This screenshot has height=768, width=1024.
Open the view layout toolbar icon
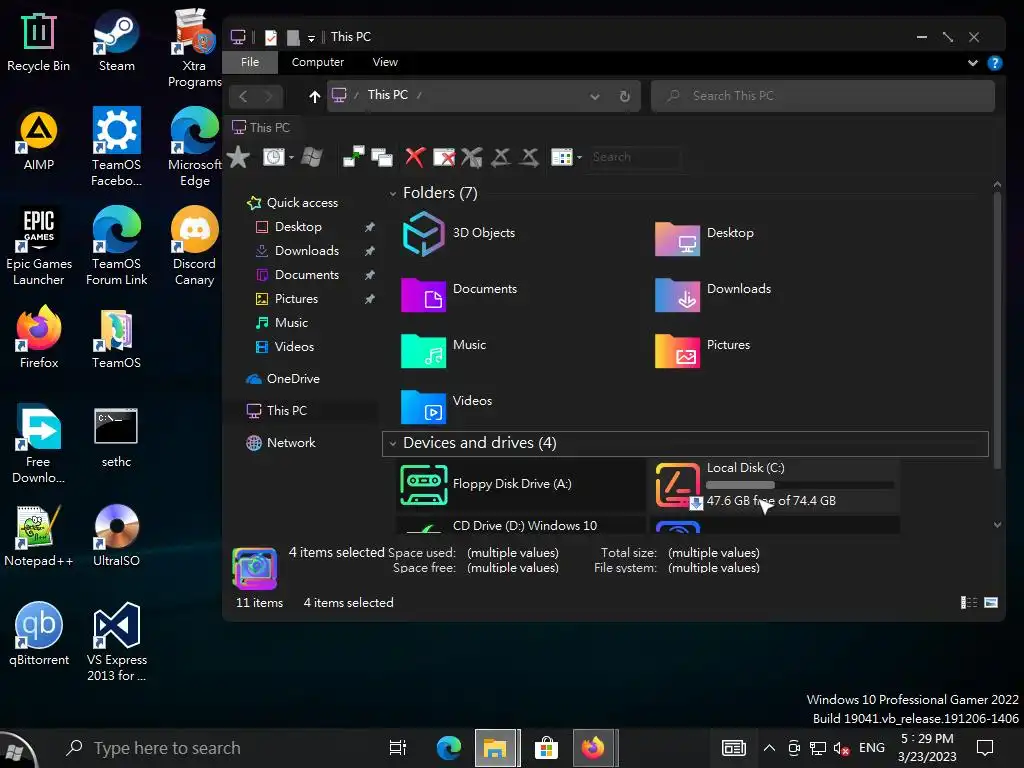(562, 157)
